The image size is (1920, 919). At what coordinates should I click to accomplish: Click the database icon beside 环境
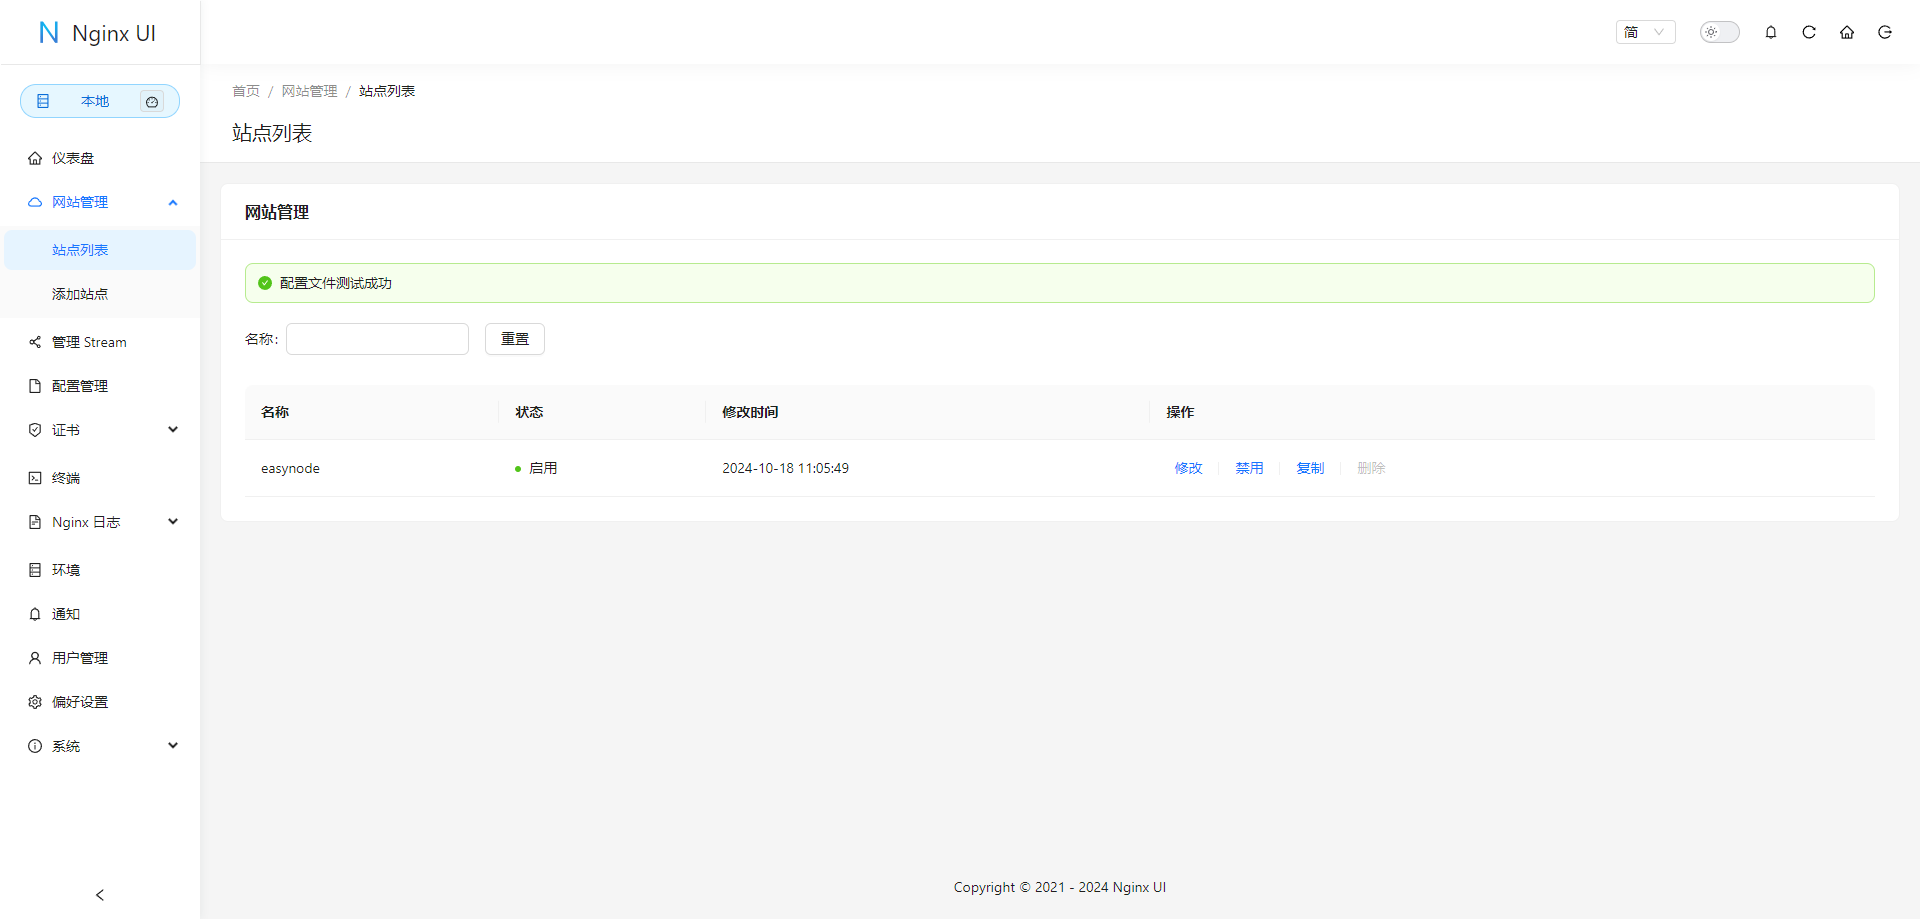point(35,570)
